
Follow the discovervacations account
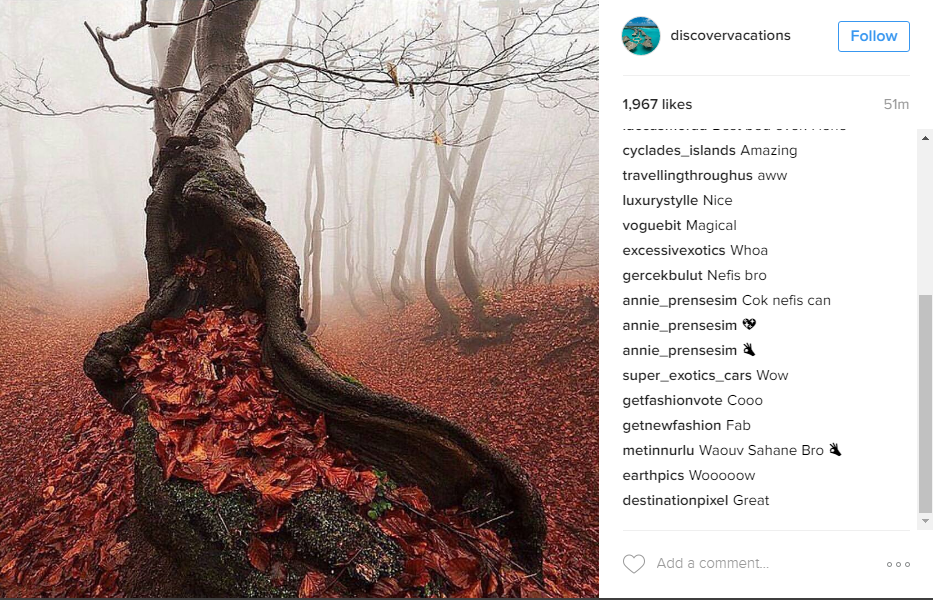(873, 36)
